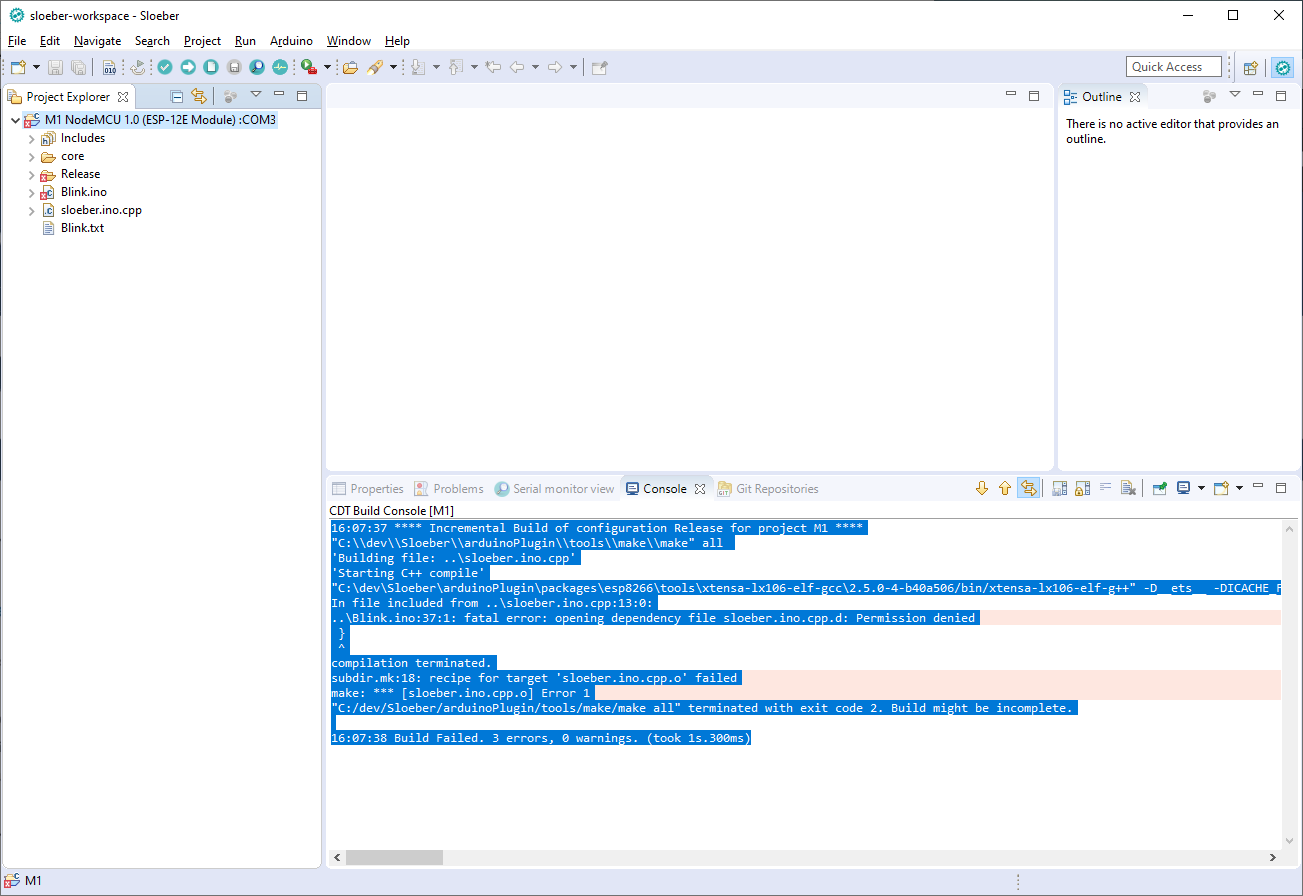Toggle Link with Editor in Project Explorer
The image size is (1303, 896).
[x=199, y=96]
